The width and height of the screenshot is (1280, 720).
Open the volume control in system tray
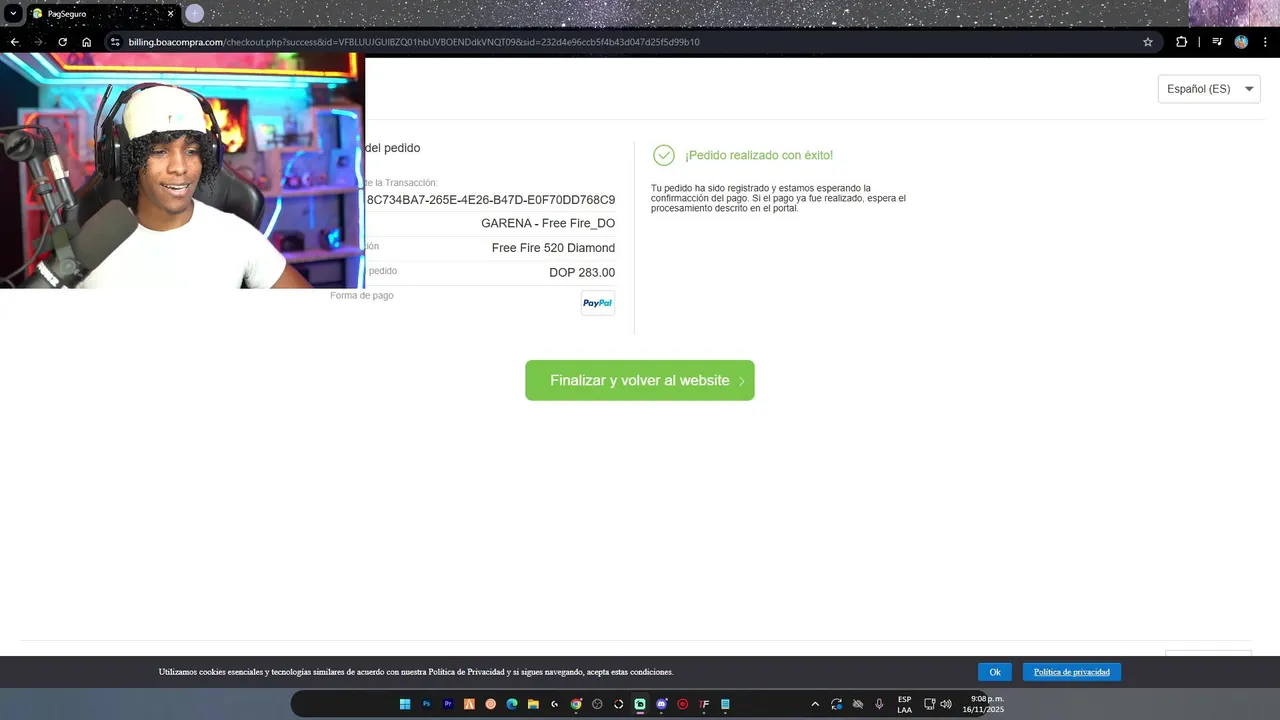tap(946, 704)
